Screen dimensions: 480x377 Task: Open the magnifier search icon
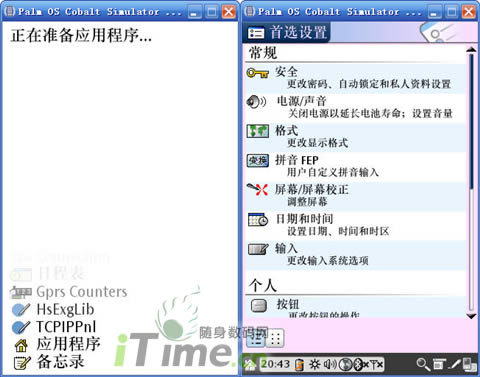423,364
